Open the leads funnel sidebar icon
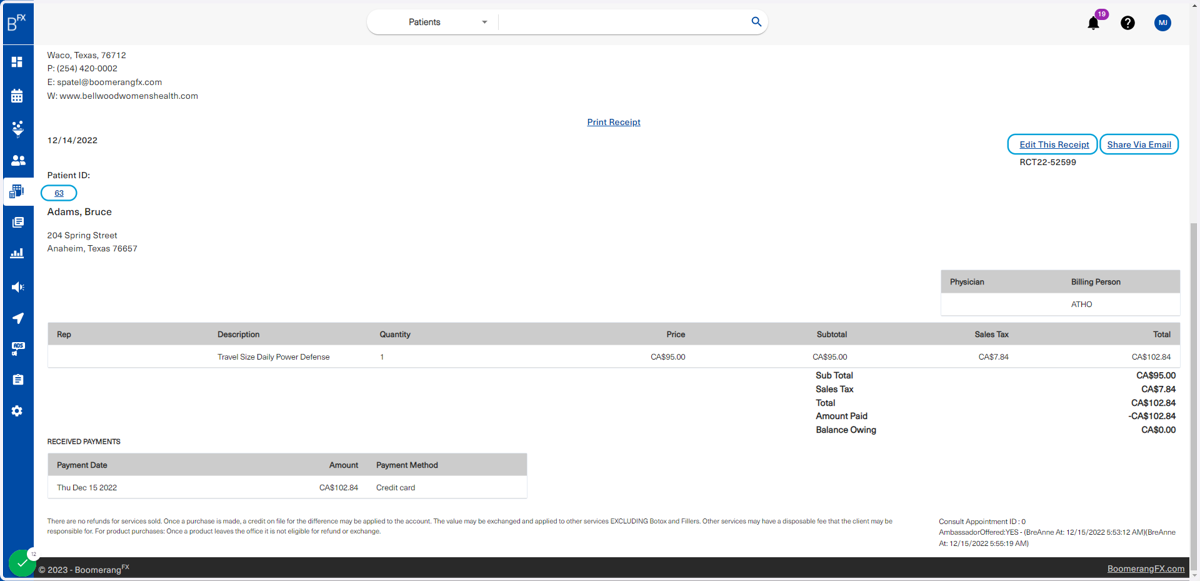 (x=17, y=128)
